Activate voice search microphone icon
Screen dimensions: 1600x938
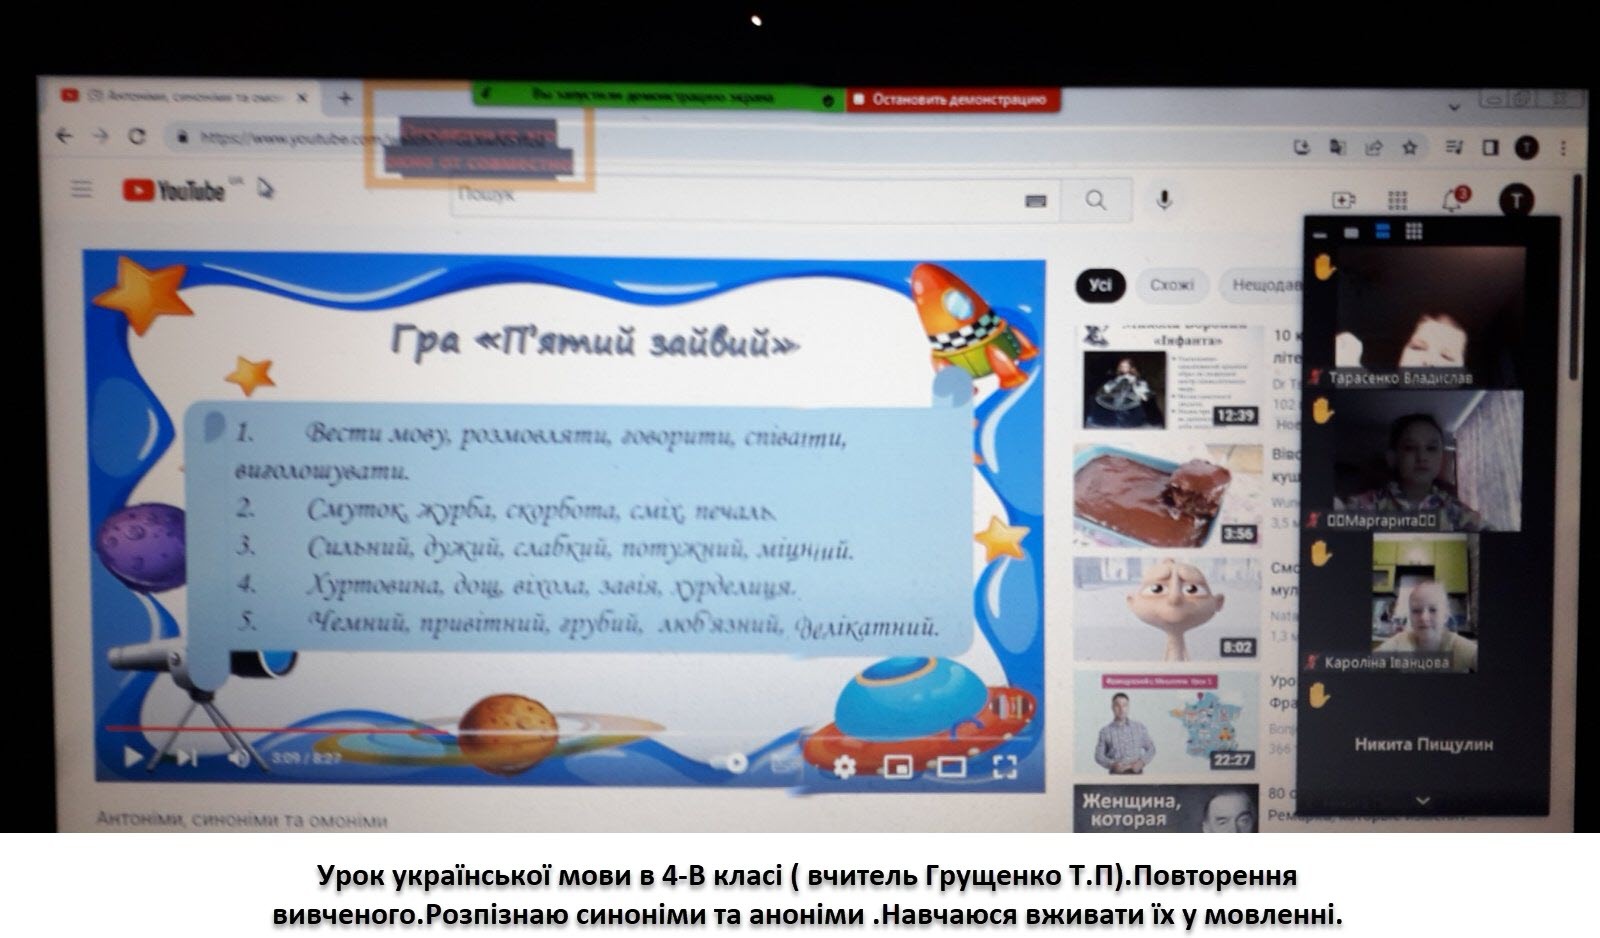[x=1163, y=200]
